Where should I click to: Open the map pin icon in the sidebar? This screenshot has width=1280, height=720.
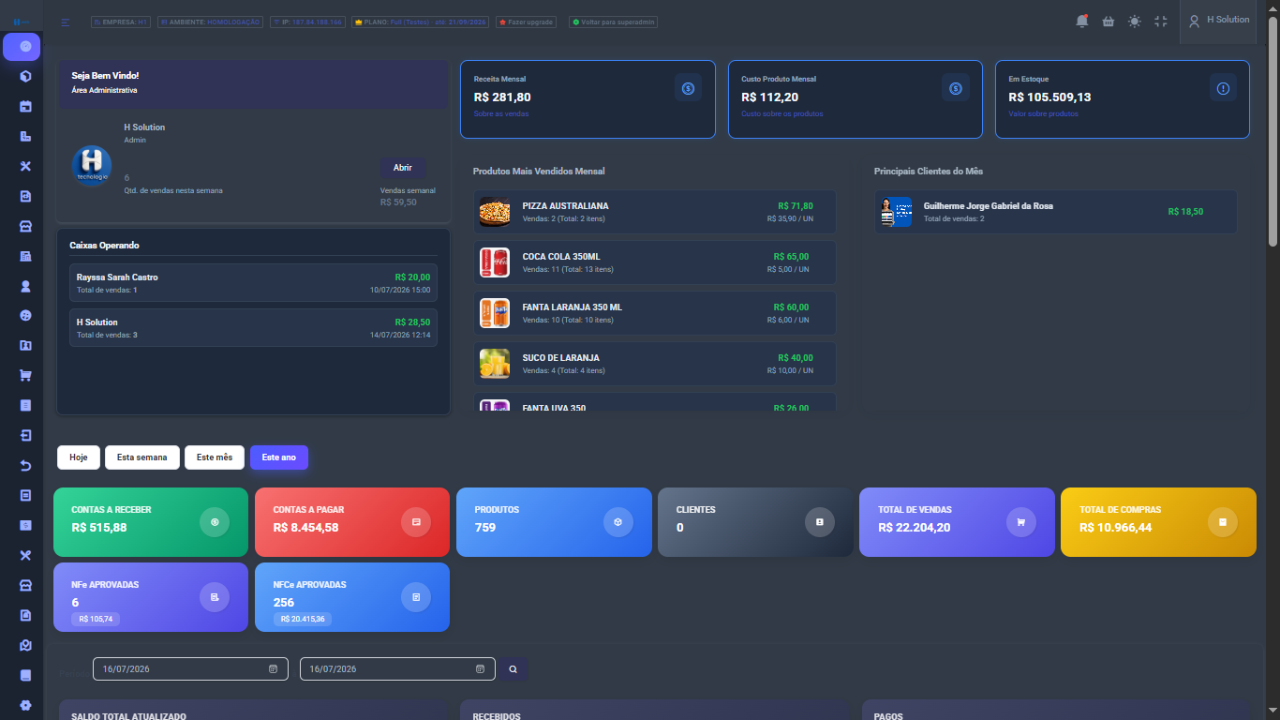pos(25,645)
